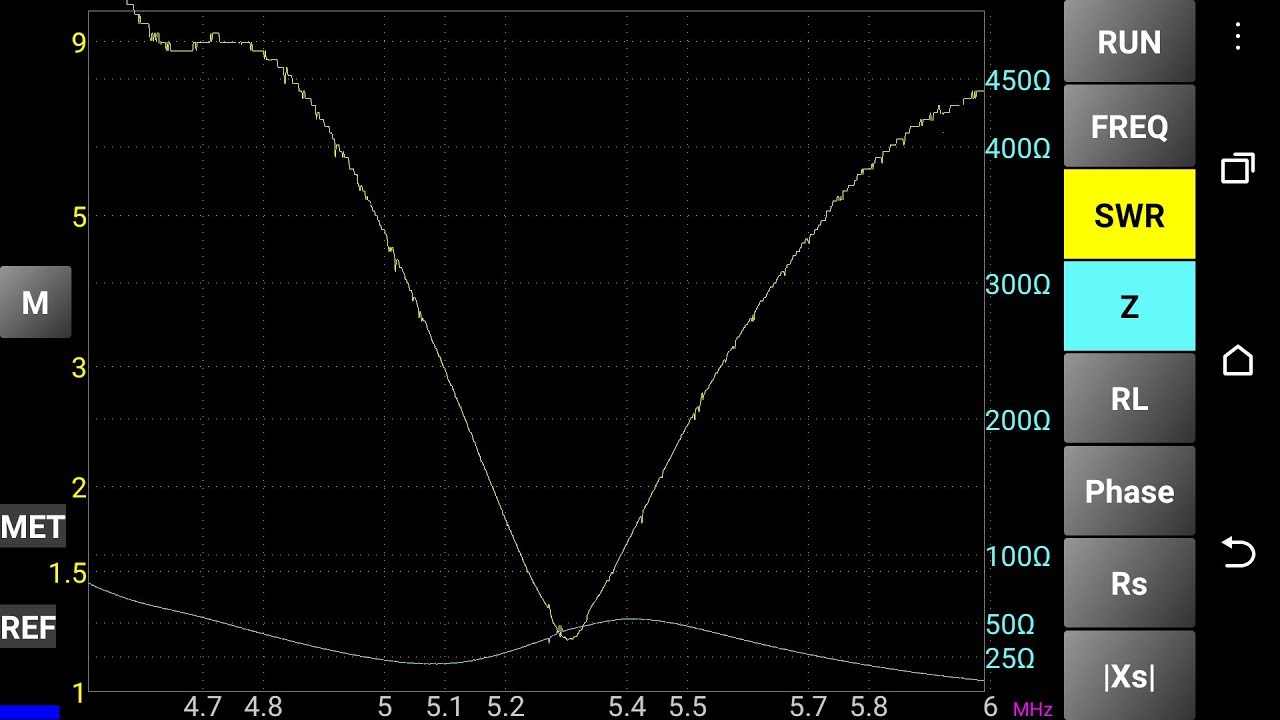Click the 300Ω impedance scale label

coord(1018,285)
